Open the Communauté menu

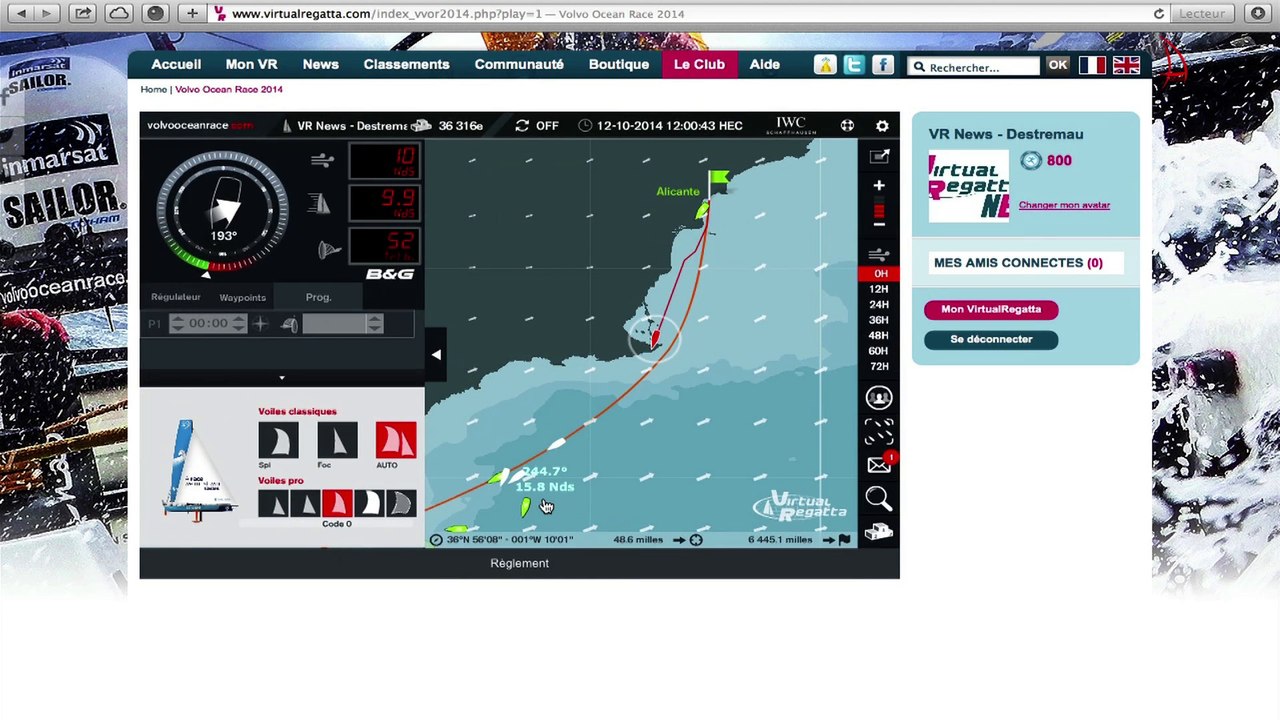point(519,64)
